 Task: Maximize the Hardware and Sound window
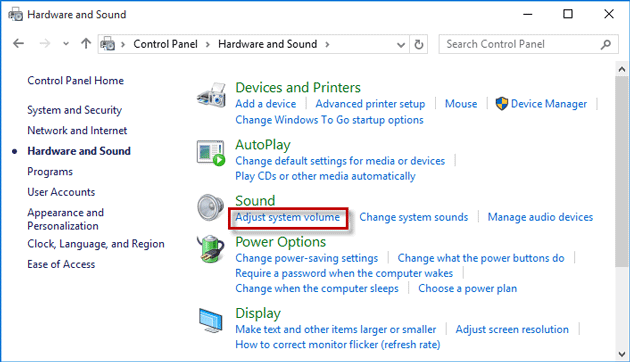click(568, 14)
